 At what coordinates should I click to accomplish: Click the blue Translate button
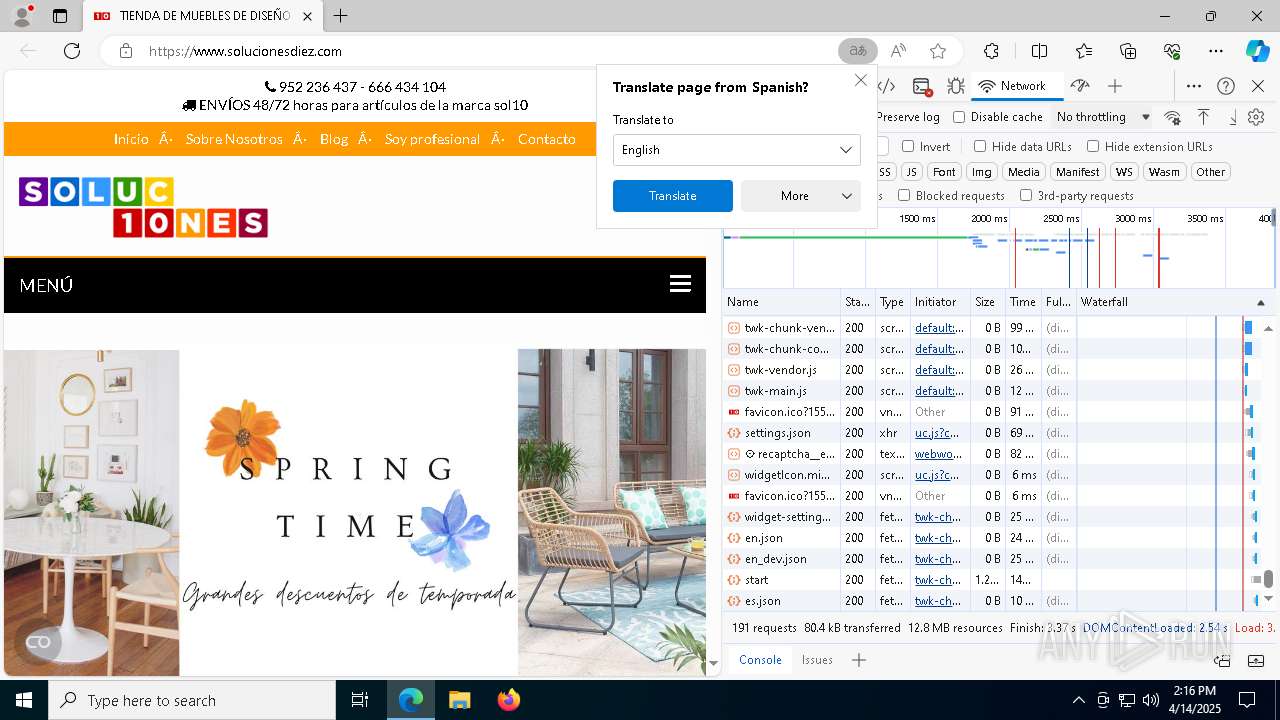673,196
